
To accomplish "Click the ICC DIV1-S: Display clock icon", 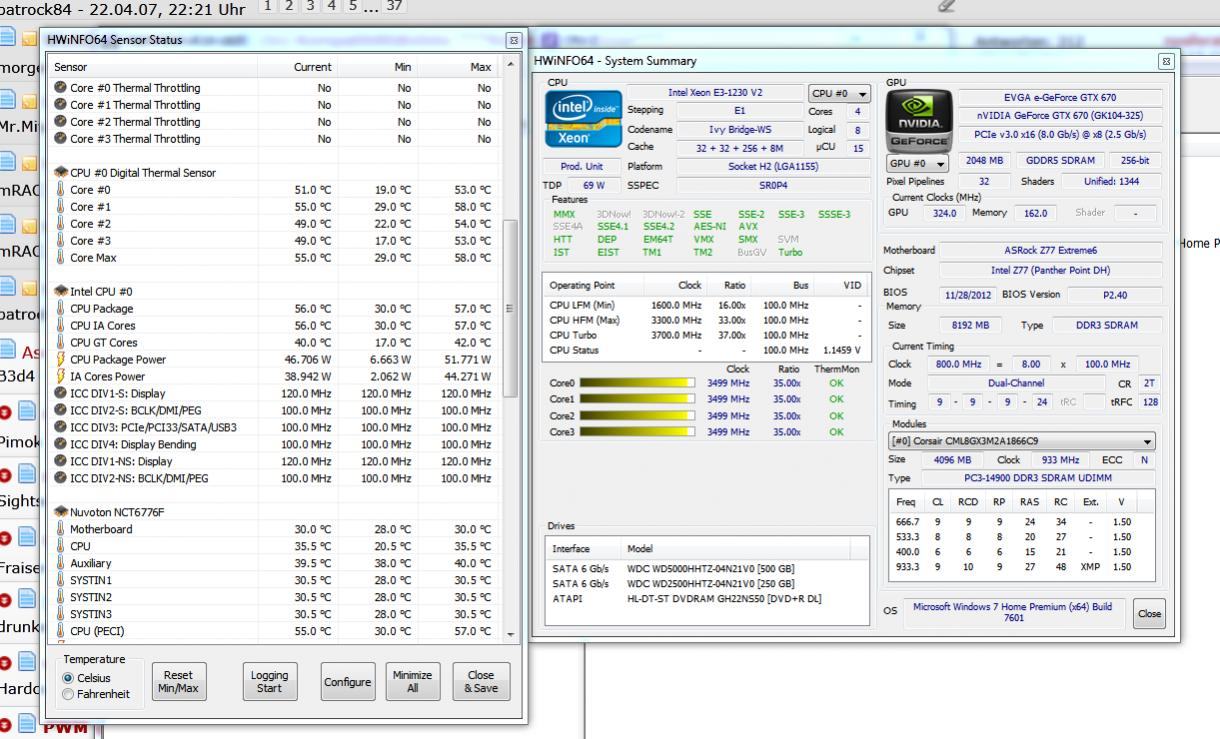I will click(x=60, y=394).
